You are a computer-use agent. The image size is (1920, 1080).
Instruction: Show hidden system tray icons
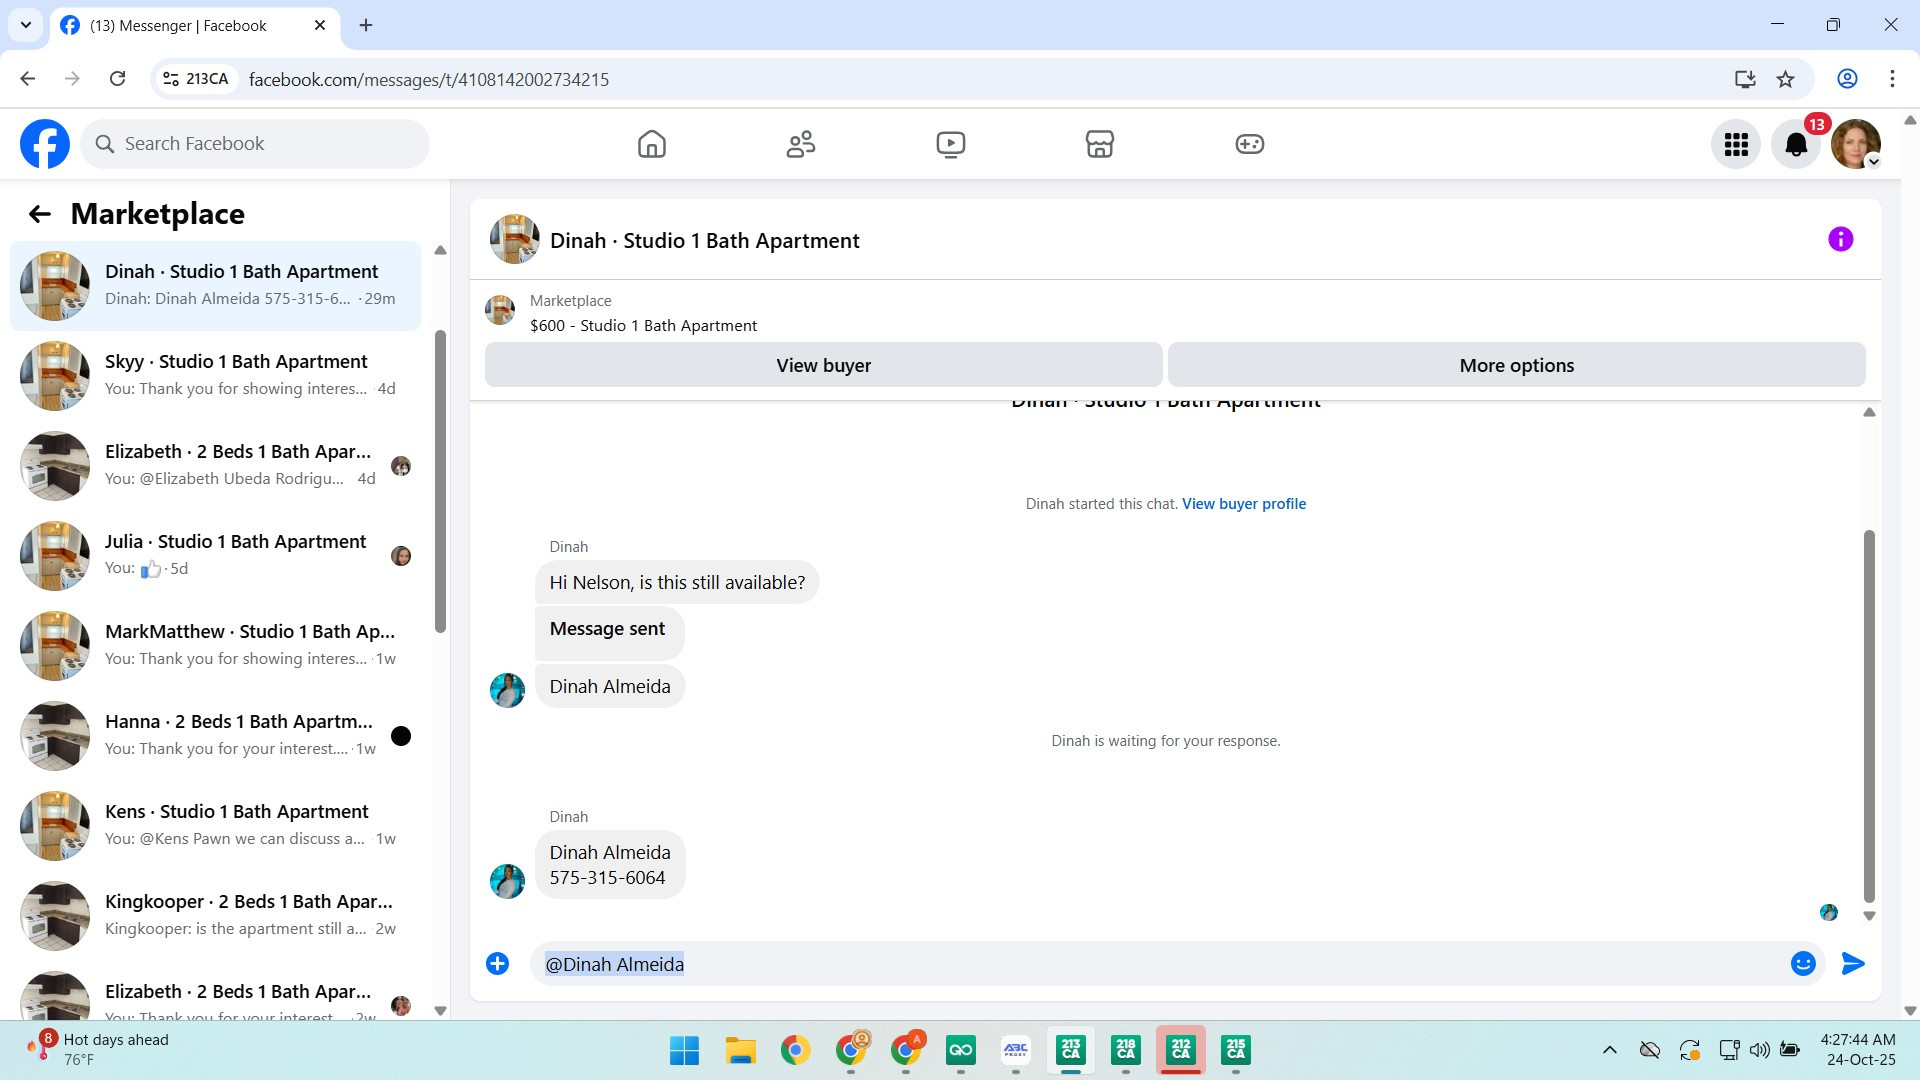tap(1610, 1050)
